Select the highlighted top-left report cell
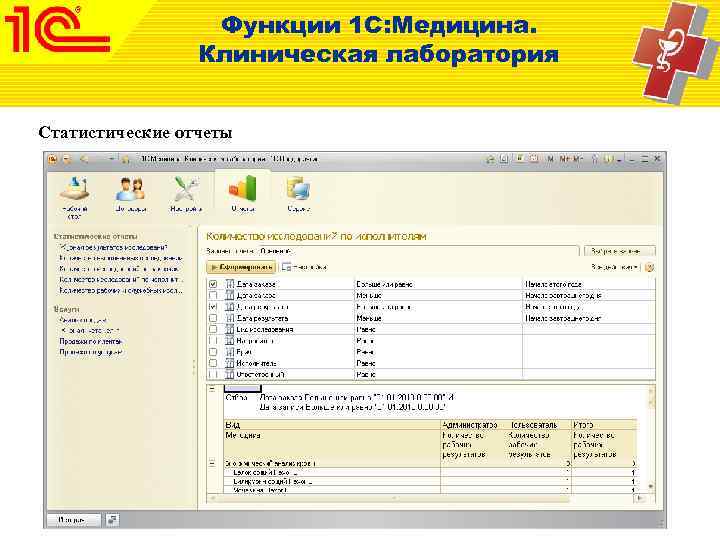Viewport: 720px width, 540px height. coord(242,389)
